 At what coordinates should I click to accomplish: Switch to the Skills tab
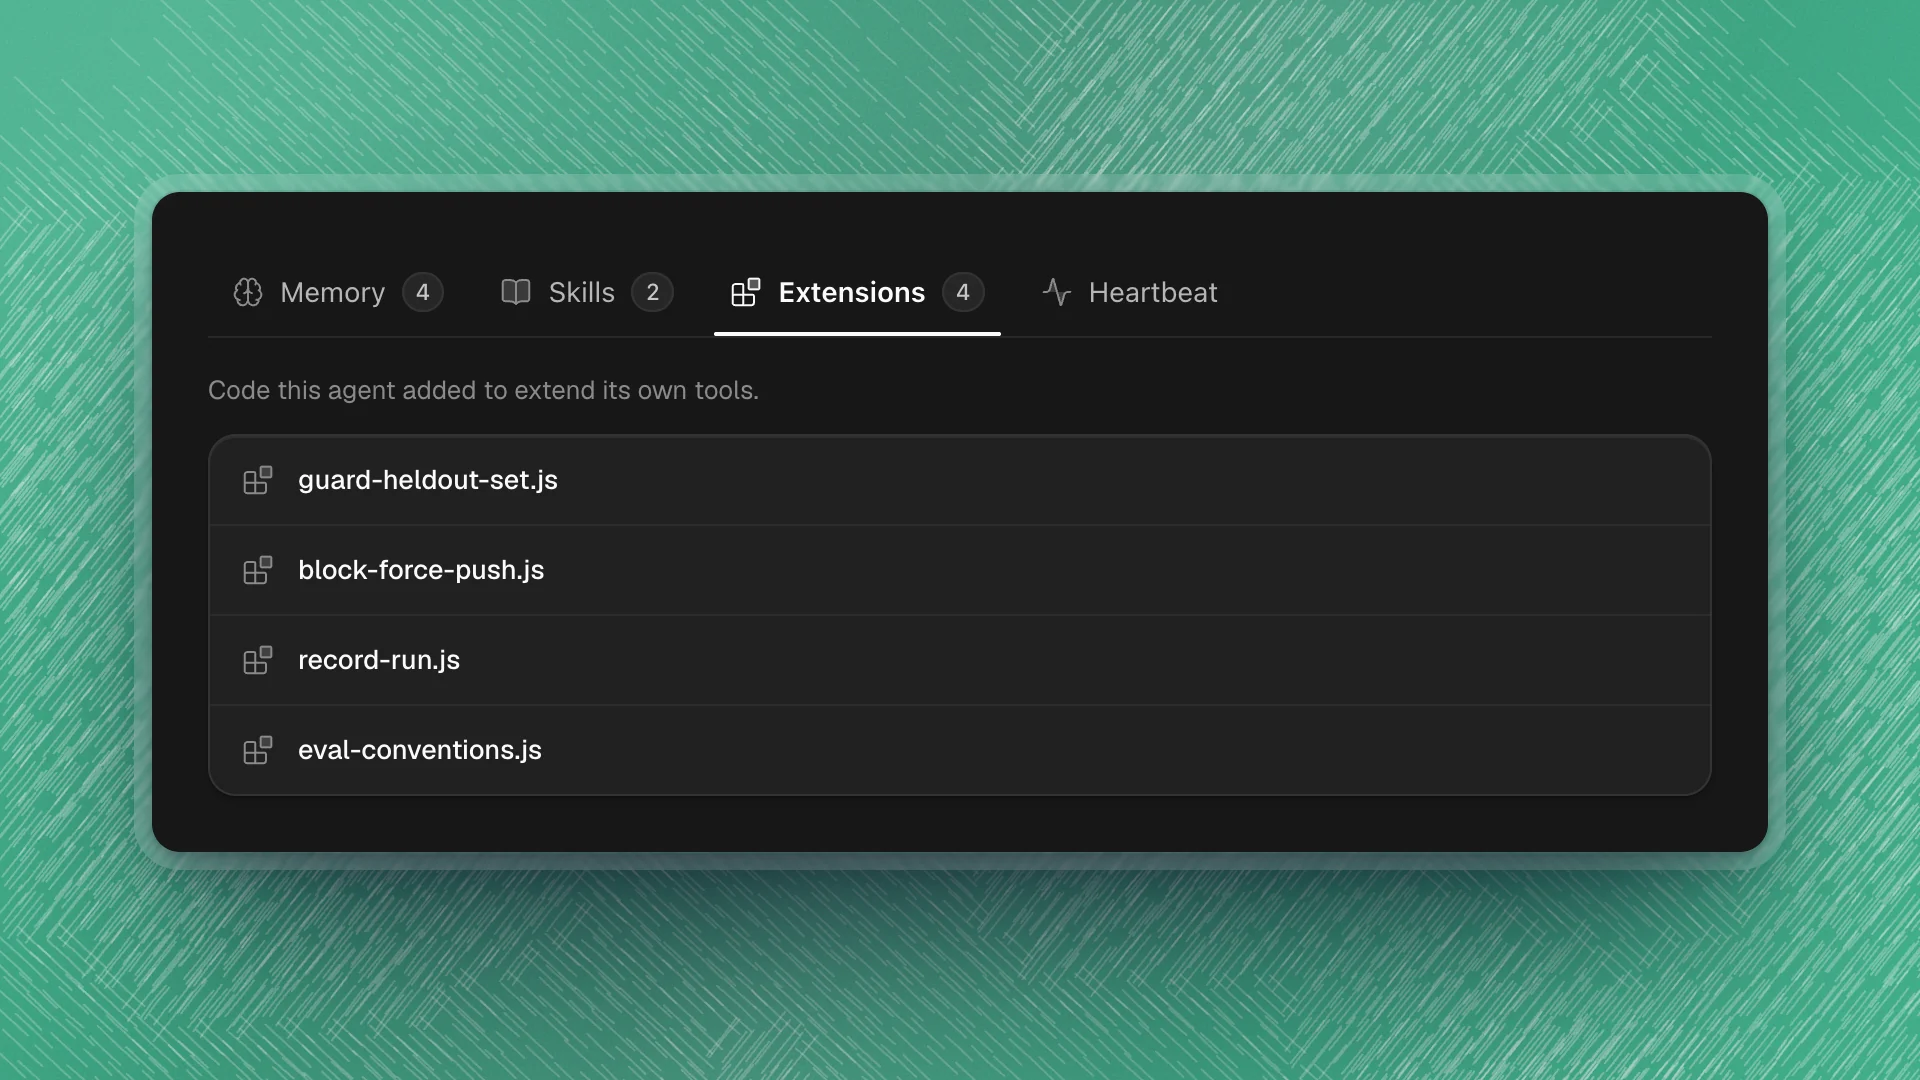coord(586,292)
